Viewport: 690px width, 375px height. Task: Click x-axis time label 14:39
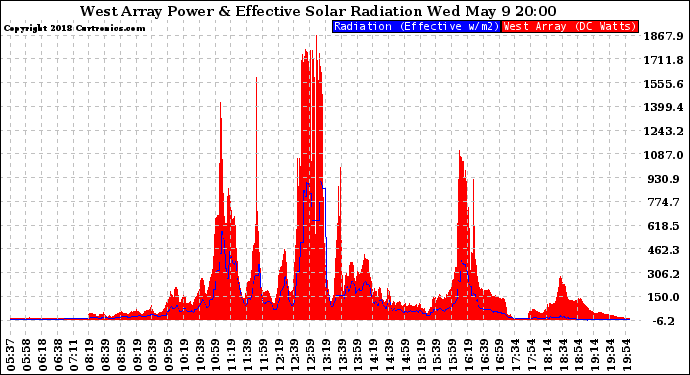point(389,355)
